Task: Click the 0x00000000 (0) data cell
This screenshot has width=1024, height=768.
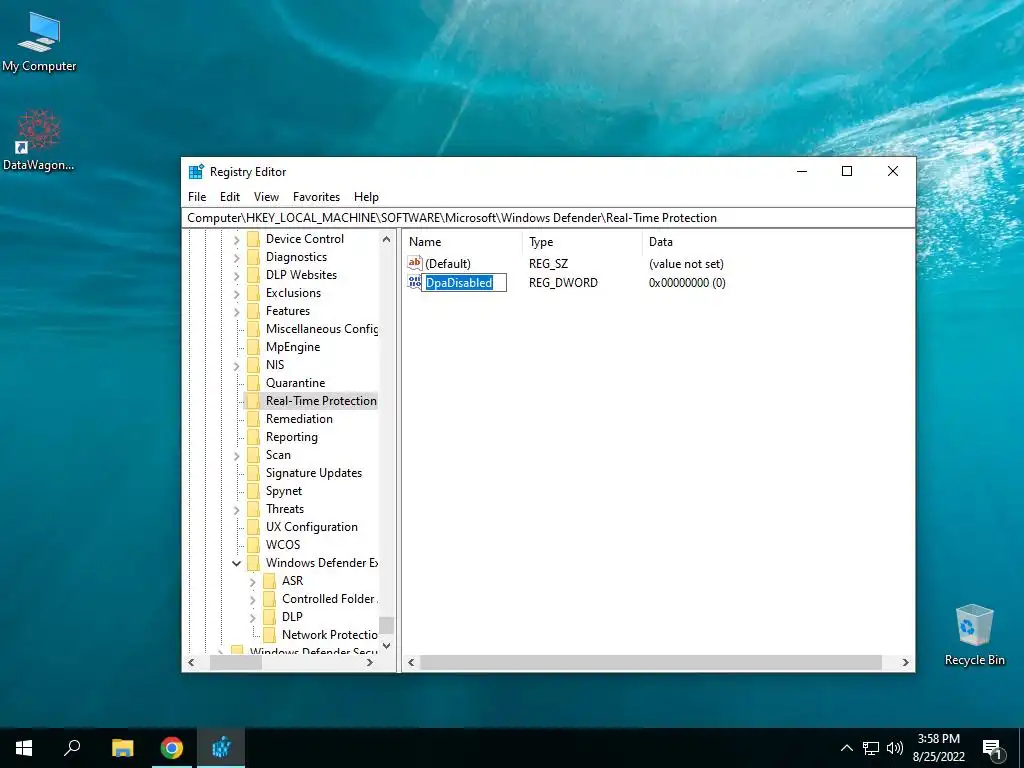Action: (687, 283)
